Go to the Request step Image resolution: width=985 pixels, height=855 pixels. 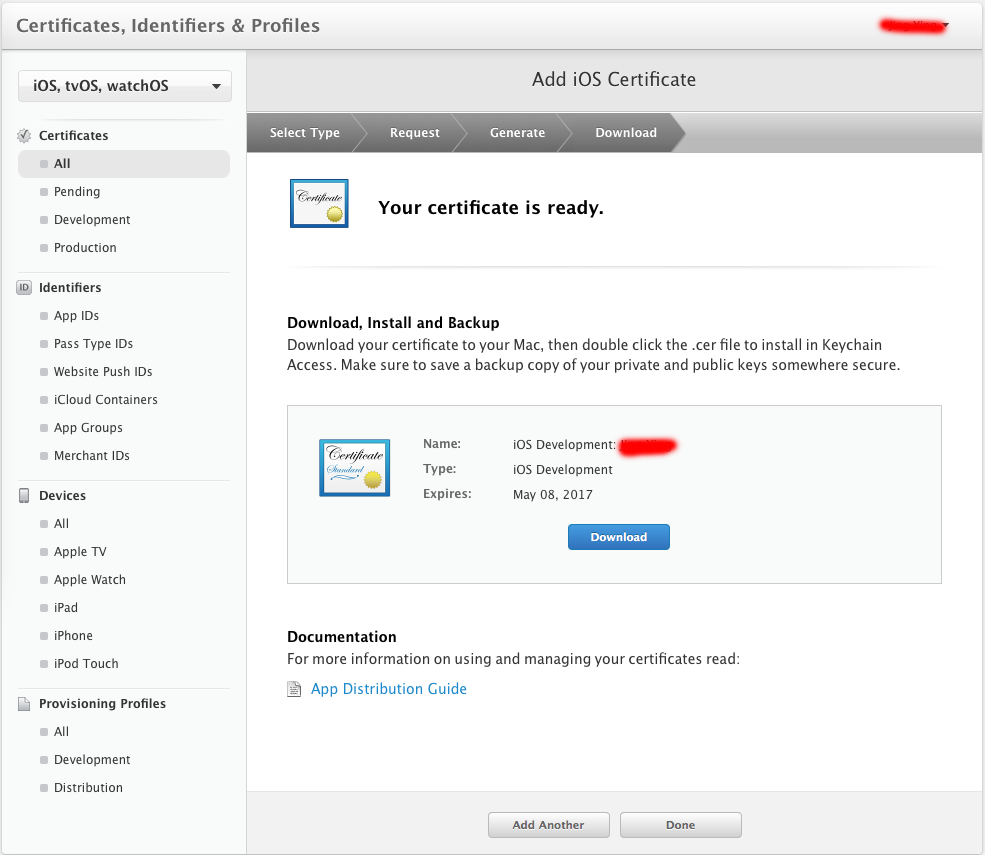click(414, 133)
